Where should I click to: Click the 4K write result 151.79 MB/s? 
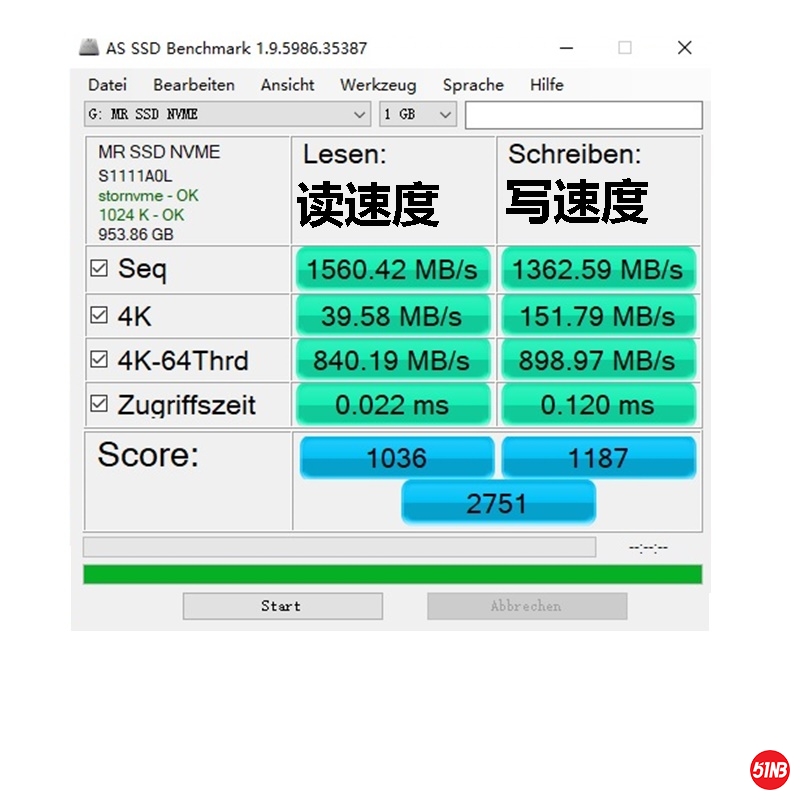pyautogui.click(x=598, y=316)
